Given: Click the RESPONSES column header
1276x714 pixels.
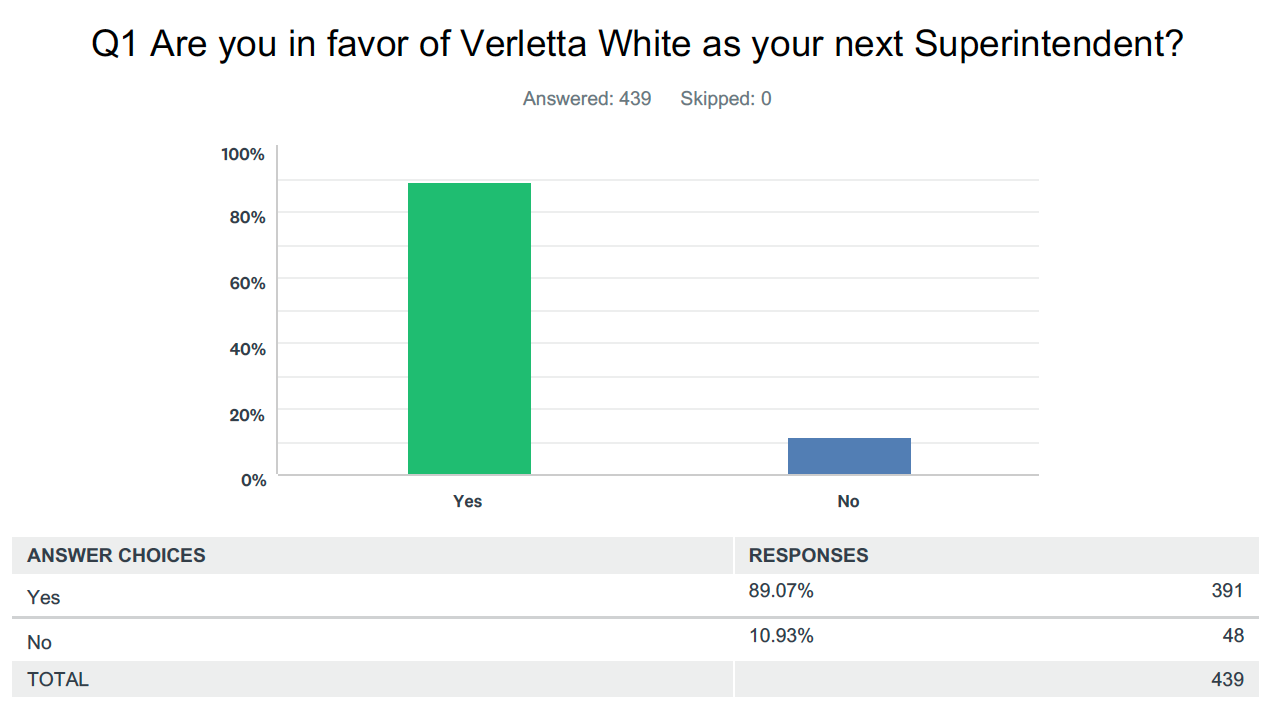Looking at the screenshot, I should [x=809, y=555].
